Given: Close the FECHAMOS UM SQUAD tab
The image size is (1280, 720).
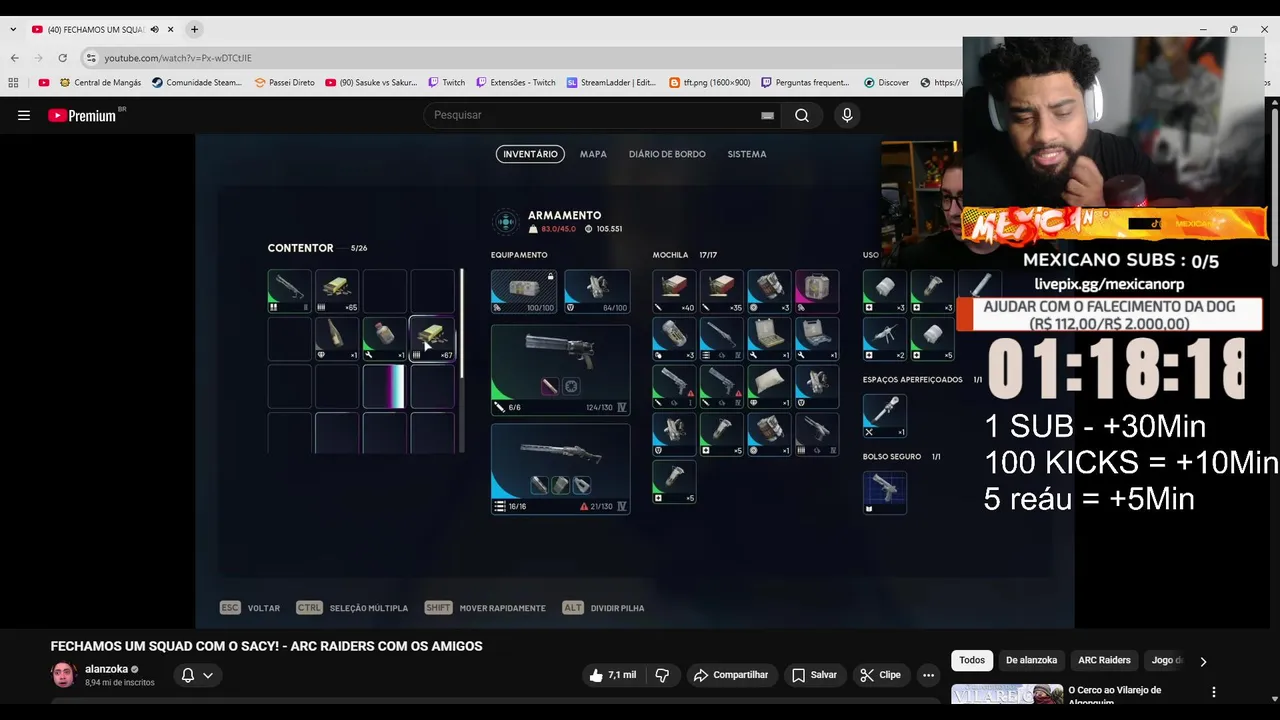Looking at the screenshot, I should click(x=171, y=30).
